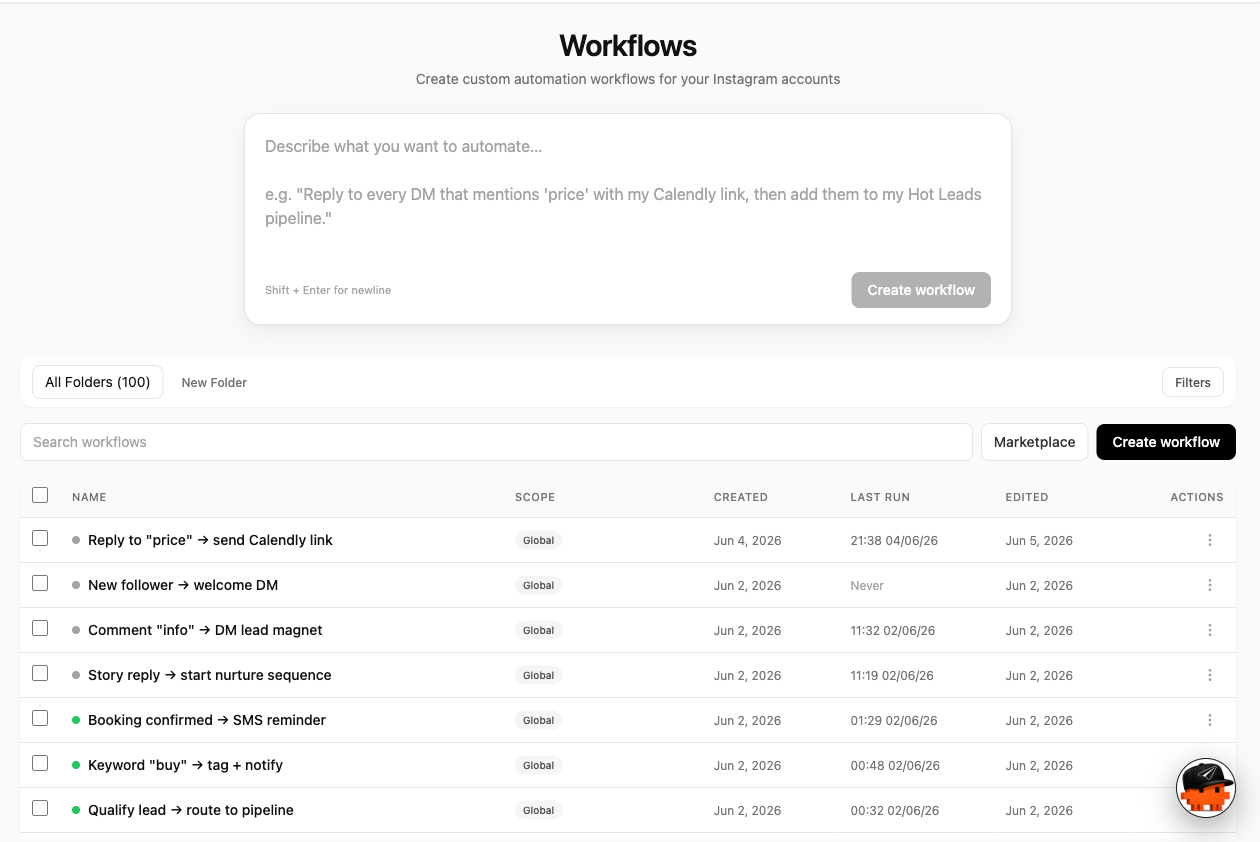
Task: Check the Booking confirmed SMS reminder row
Action: click(x=40, y=718)
